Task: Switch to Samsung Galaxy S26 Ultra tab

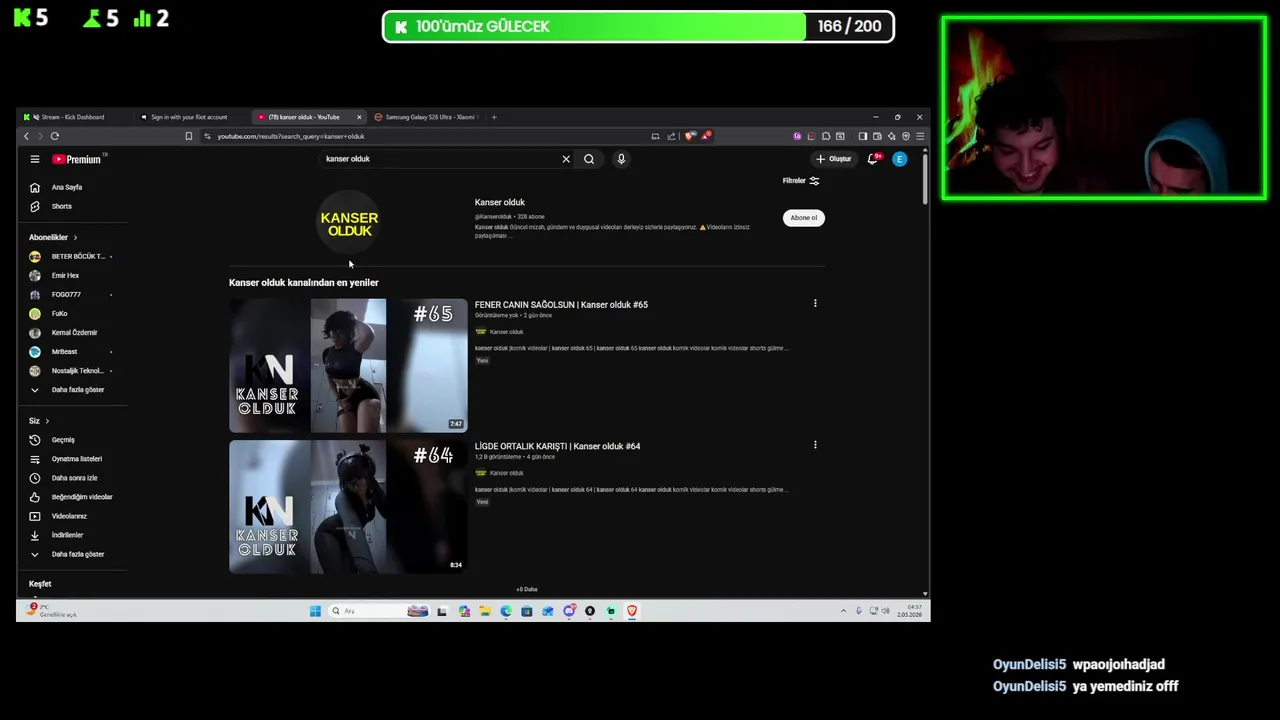Action: pos(430,117)
